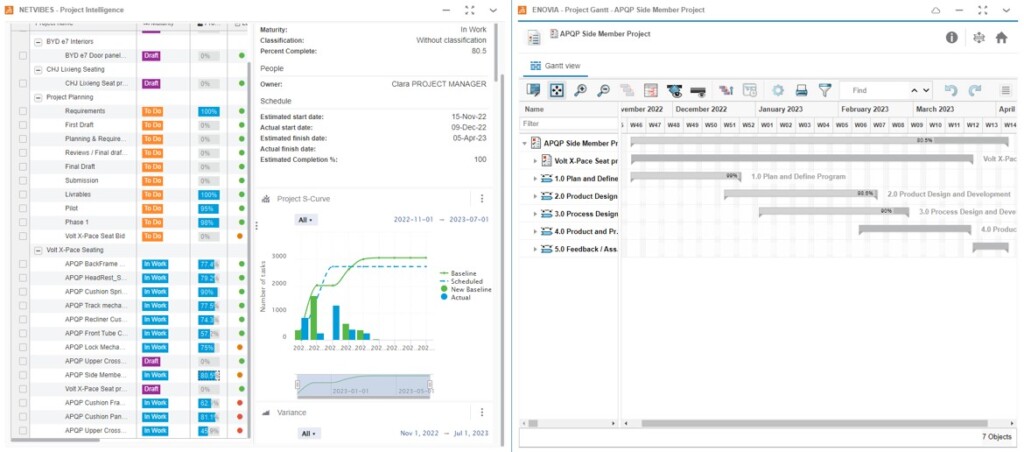This screenshot has width=1024, height=452.
Task: Click the 2.0 Product Design 80.5% progress bar
Action: coord(803,194)
